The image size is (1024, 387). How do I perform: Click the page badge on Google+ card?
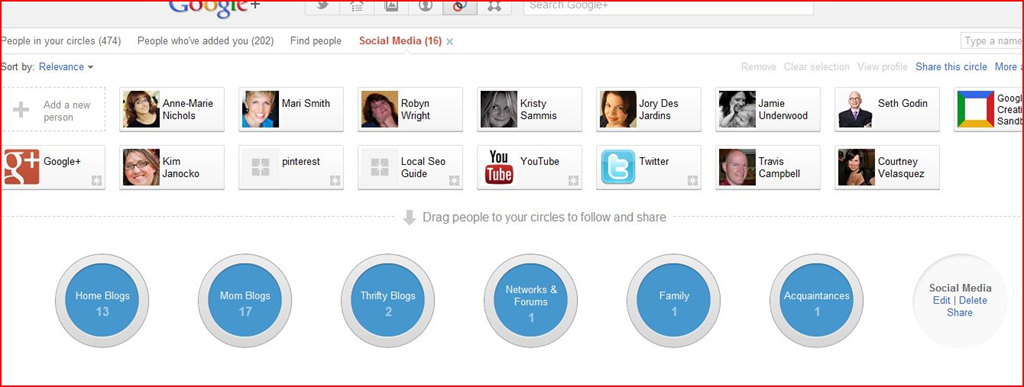pos(97,181)
